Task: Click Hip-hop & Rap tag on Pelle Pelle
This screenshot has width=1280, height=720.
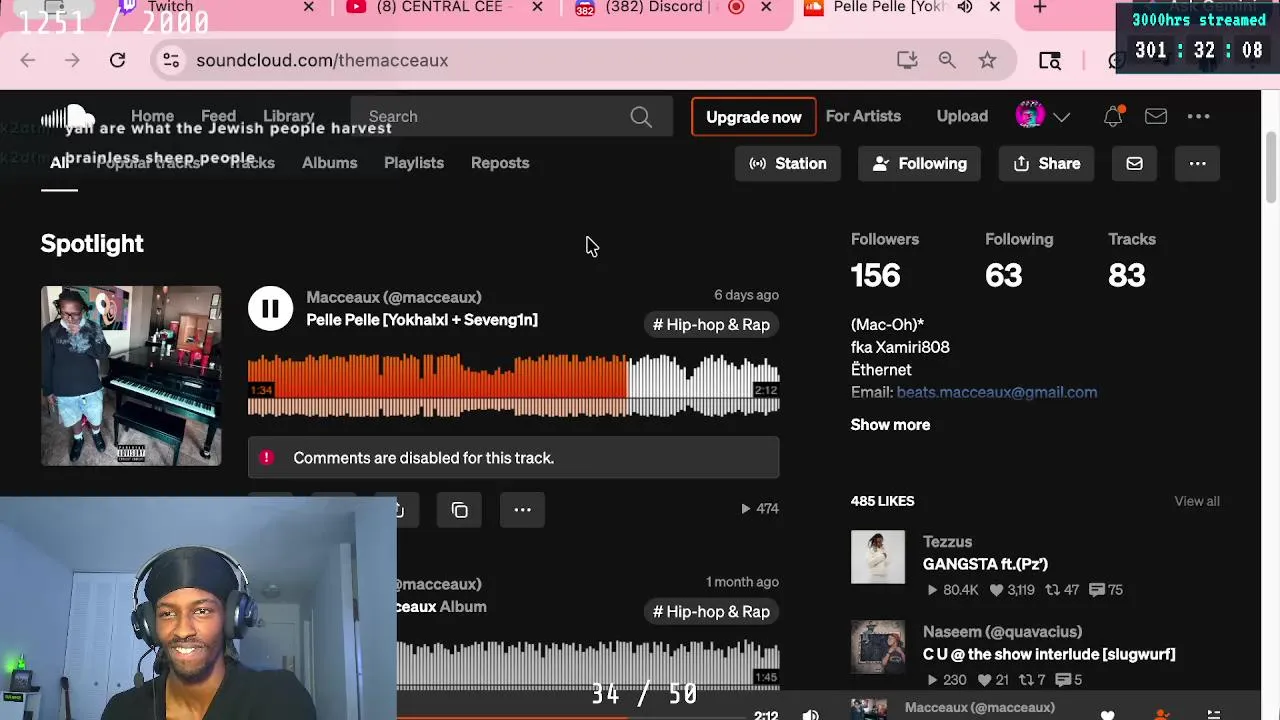Action: click(x=711, y=325)
